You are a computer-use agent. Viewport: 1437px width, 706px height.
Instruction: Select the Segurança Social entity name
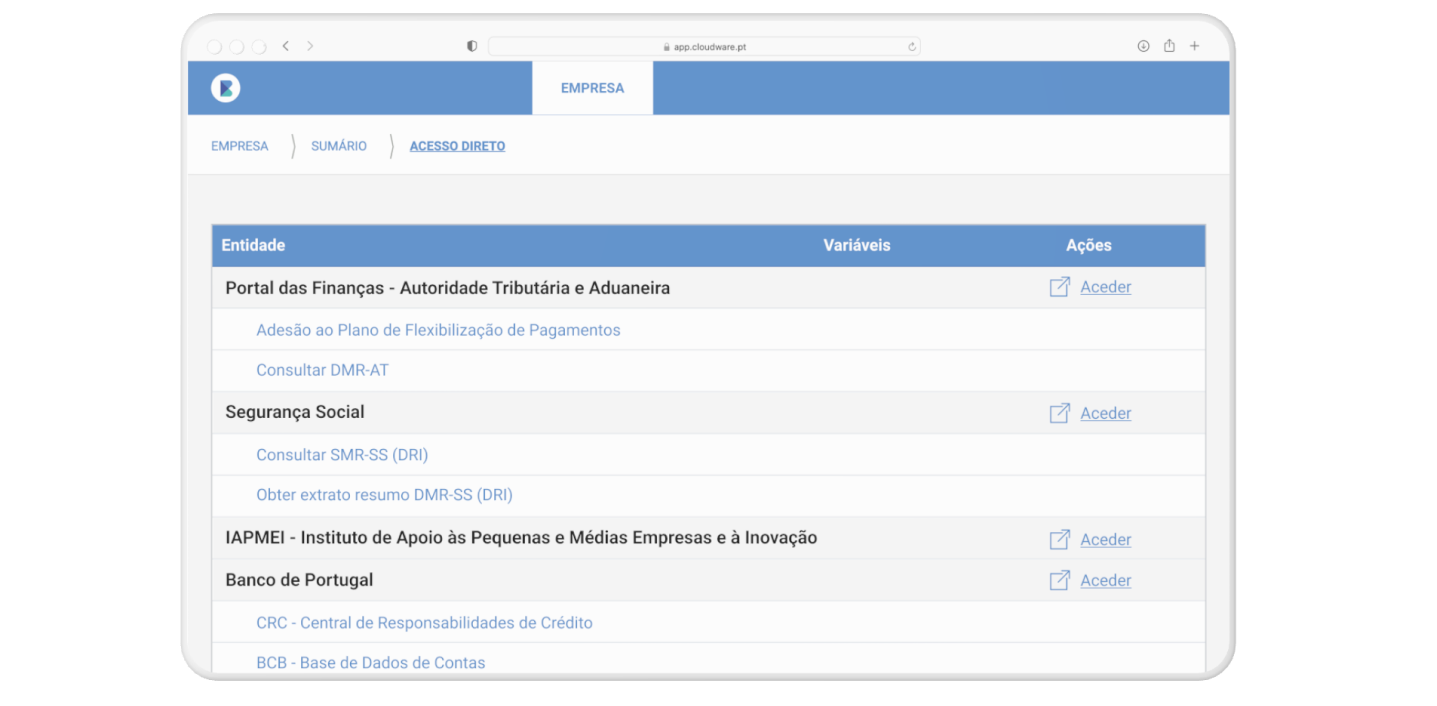[295, 412]
